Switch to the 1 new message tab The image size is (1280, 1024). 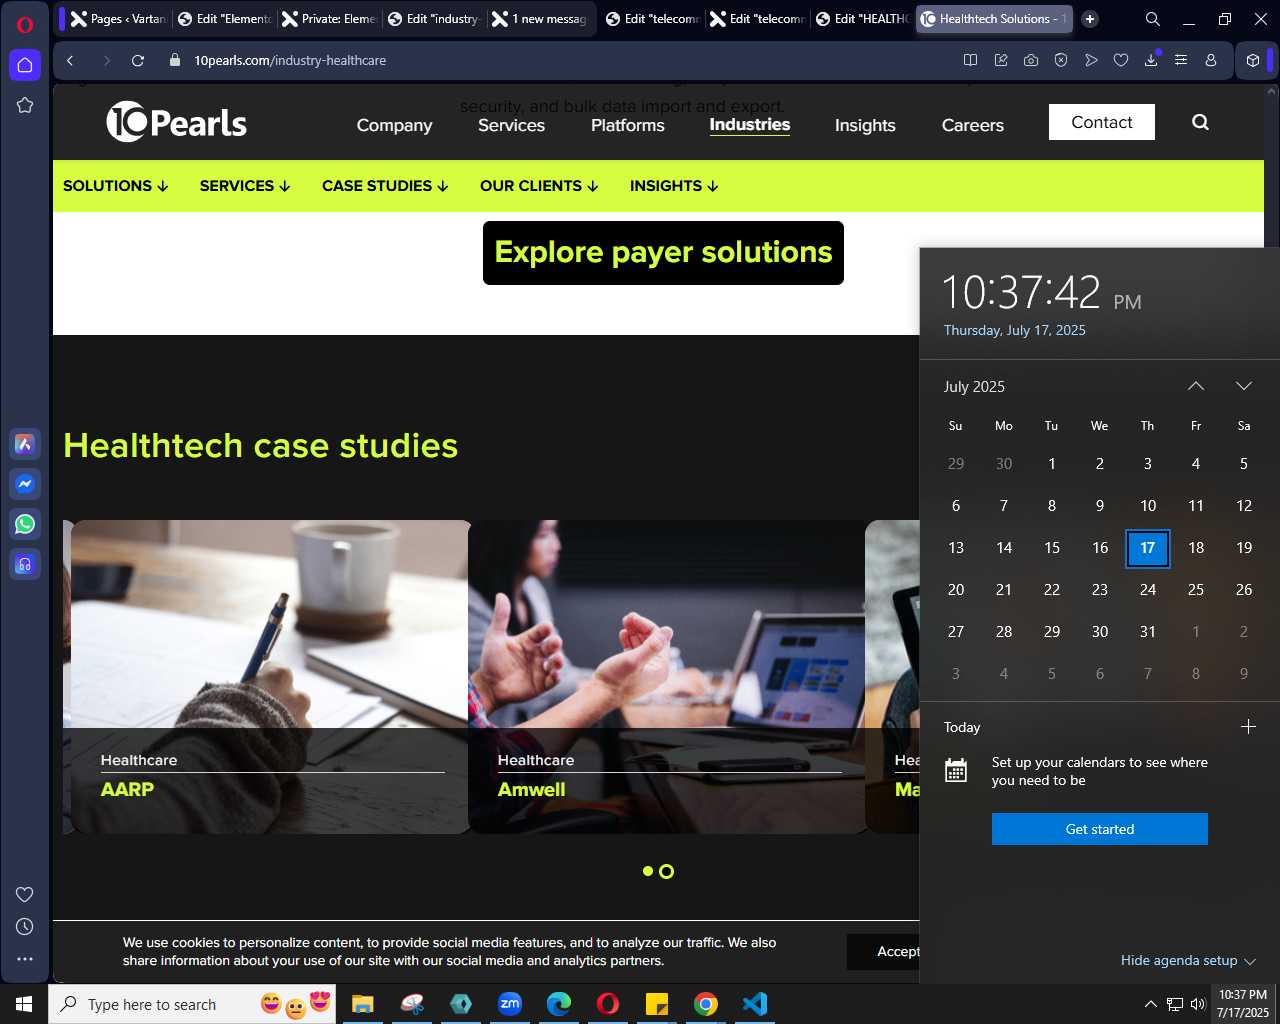540,19
